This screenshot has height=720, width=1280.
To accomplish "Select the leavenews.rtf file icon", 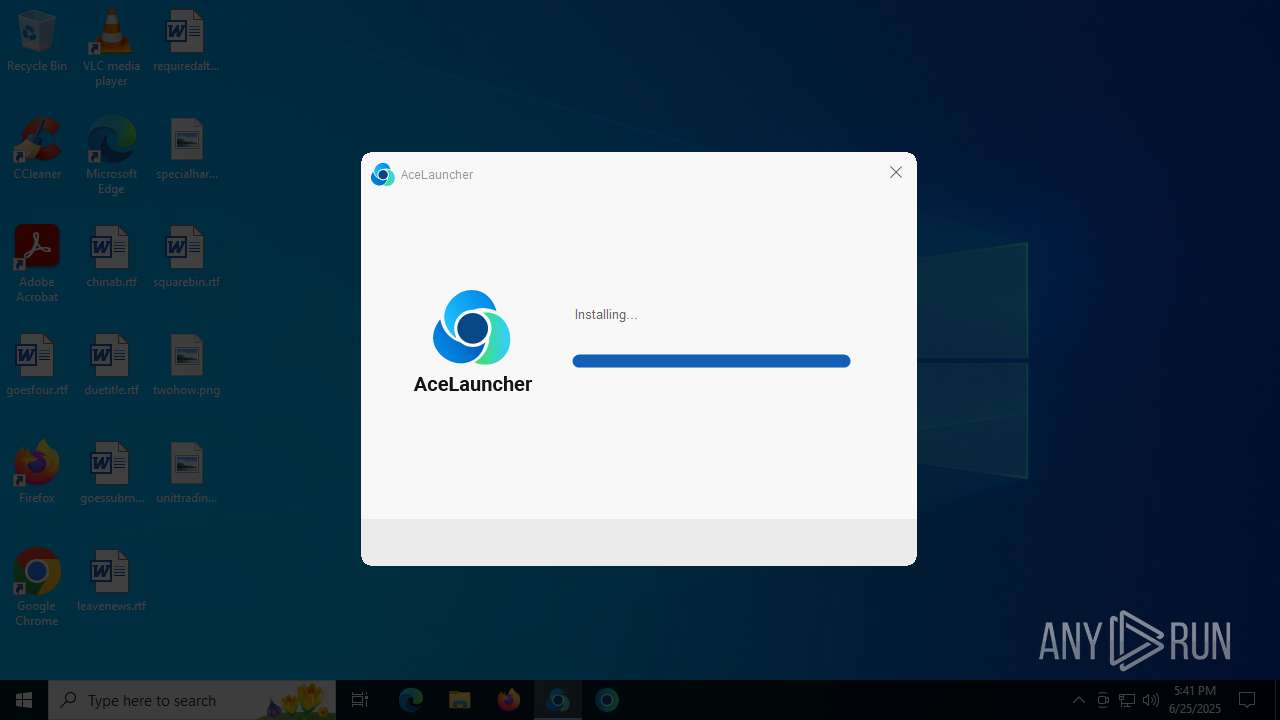I will [111, 582].
